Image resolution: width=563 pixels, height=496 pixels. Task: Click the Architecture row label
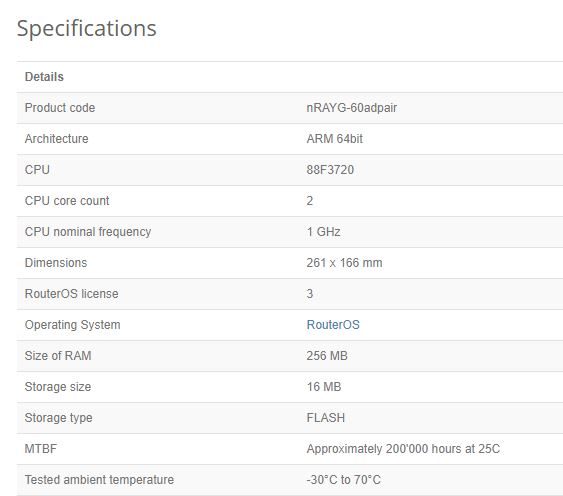click(x=56, y=139)
